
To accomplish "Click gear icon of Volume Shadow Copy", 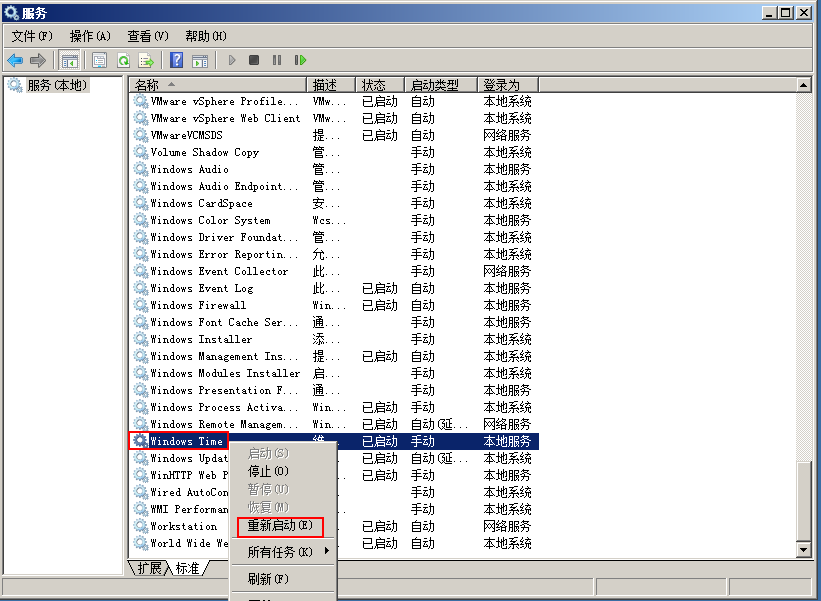I will click(x=140, y=152).
